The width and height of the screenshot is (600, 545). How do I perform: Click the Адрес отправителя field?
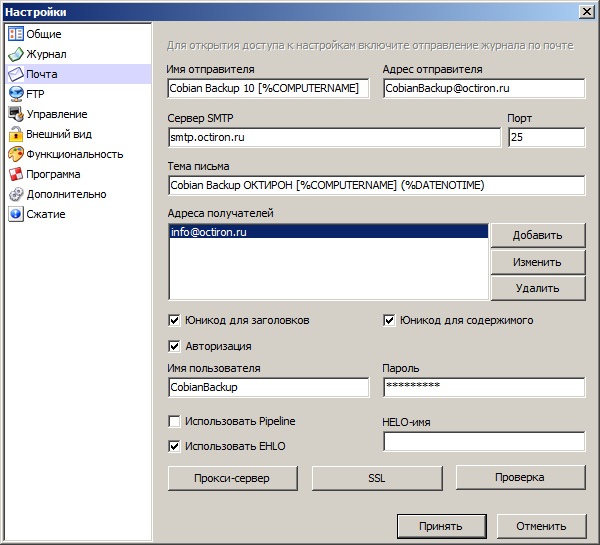[x=484, y=88]
